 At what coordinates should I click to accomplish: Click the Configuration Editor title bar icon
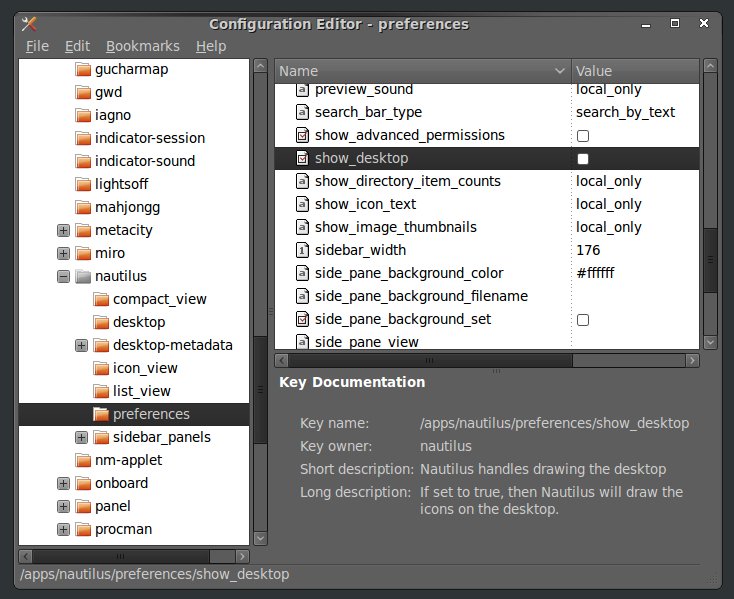coord(29,24)
